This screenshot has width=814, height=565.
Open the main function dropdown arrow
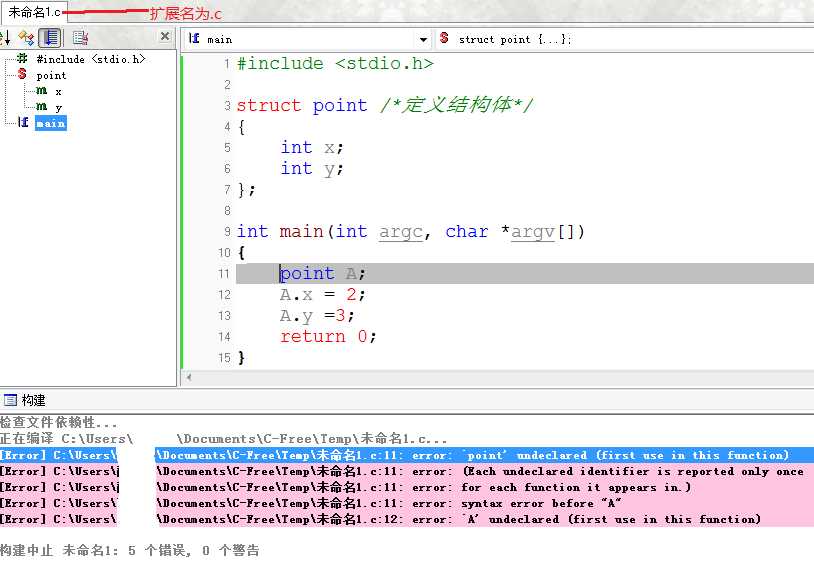(423, 39)
